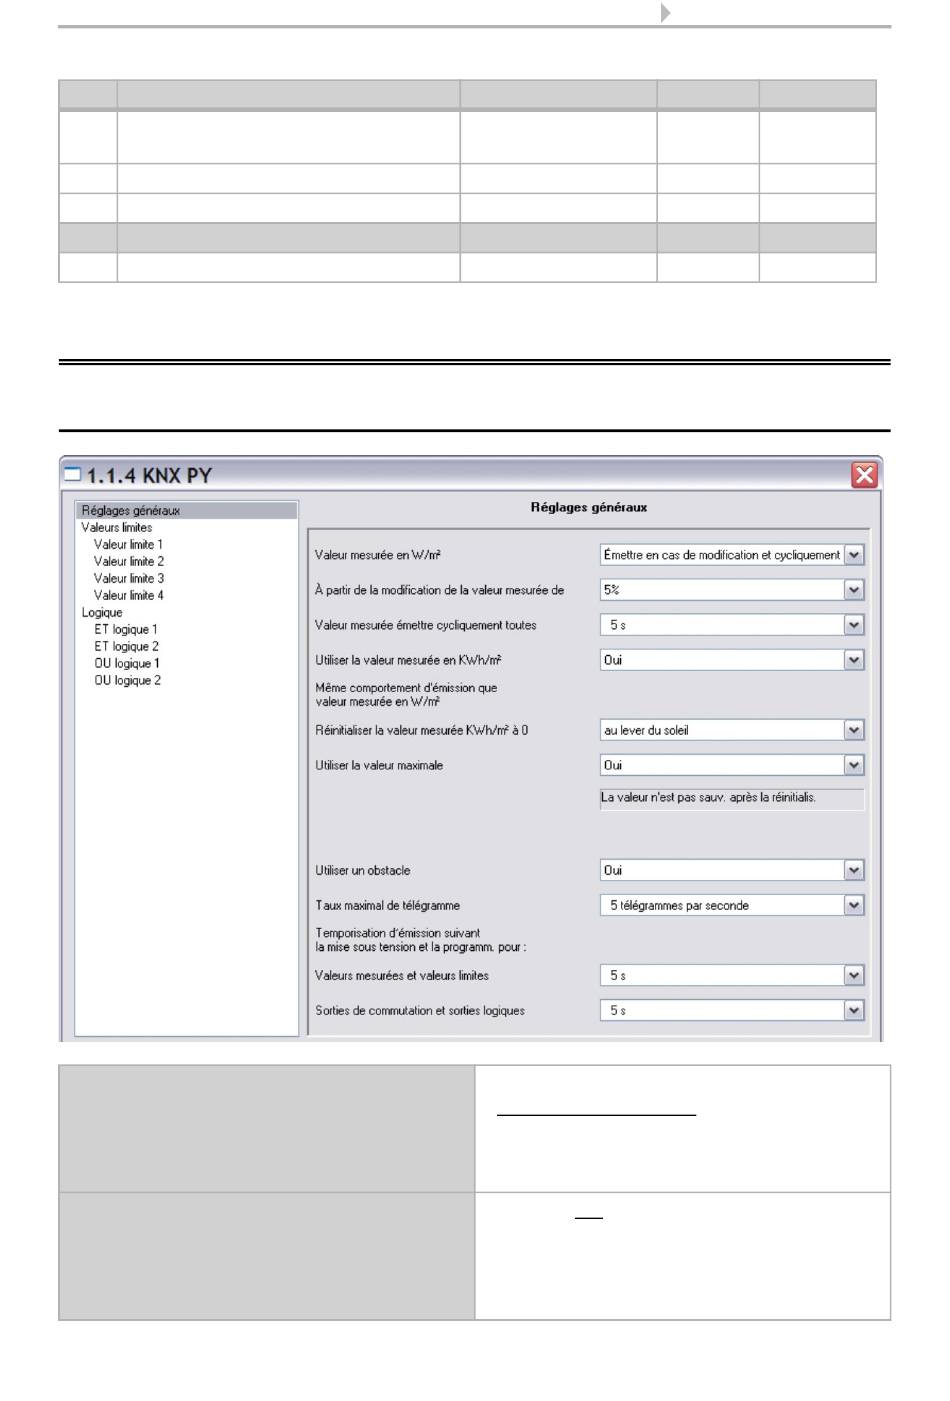Open Valeurs limites tree entry
The image size is (950, 1401).
click(117, 527)
